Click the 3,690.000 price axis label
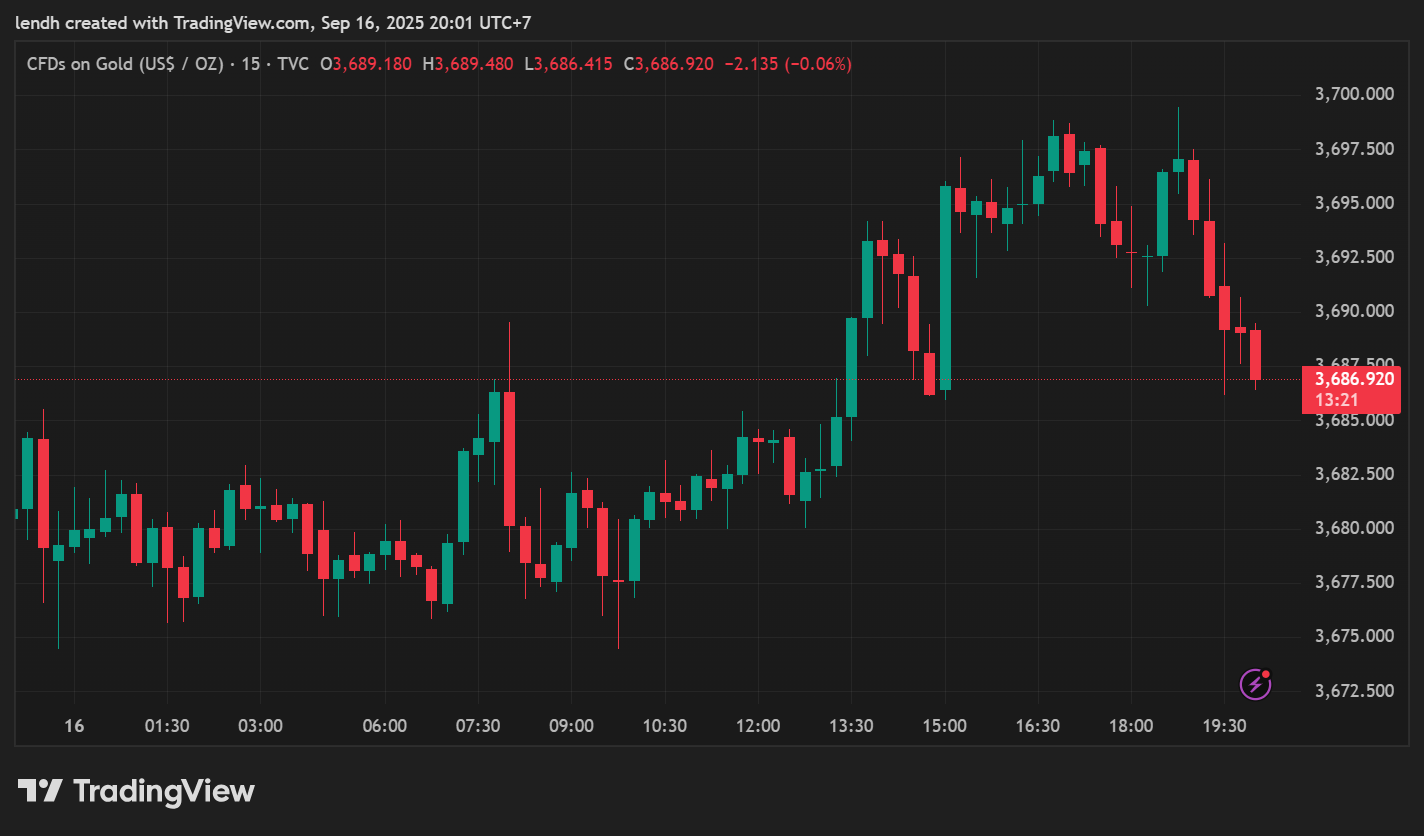The image size is (1424, 836). coord(1354,311)
